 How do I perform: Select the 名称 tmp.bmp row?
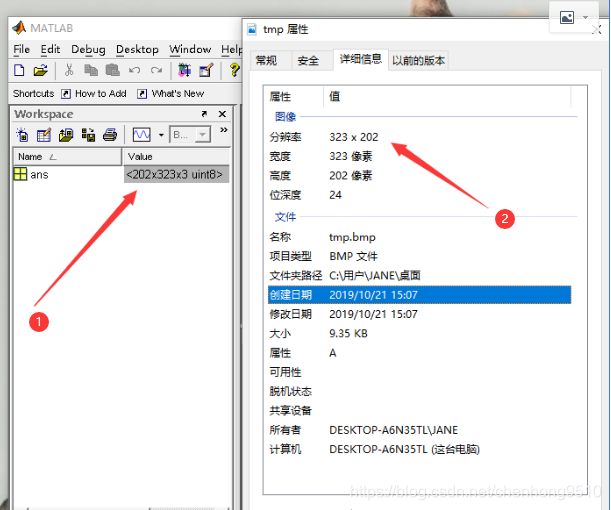click(420, 237)
